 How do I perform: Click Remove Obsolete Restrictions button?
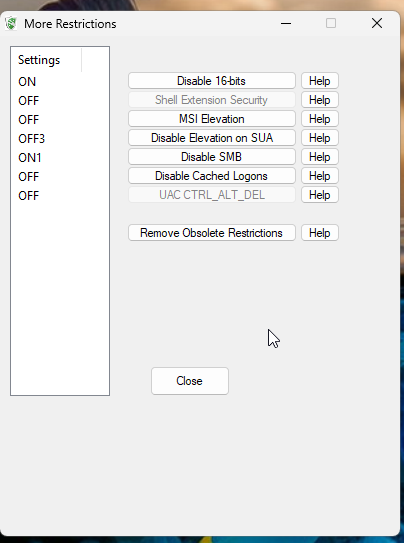212,233
